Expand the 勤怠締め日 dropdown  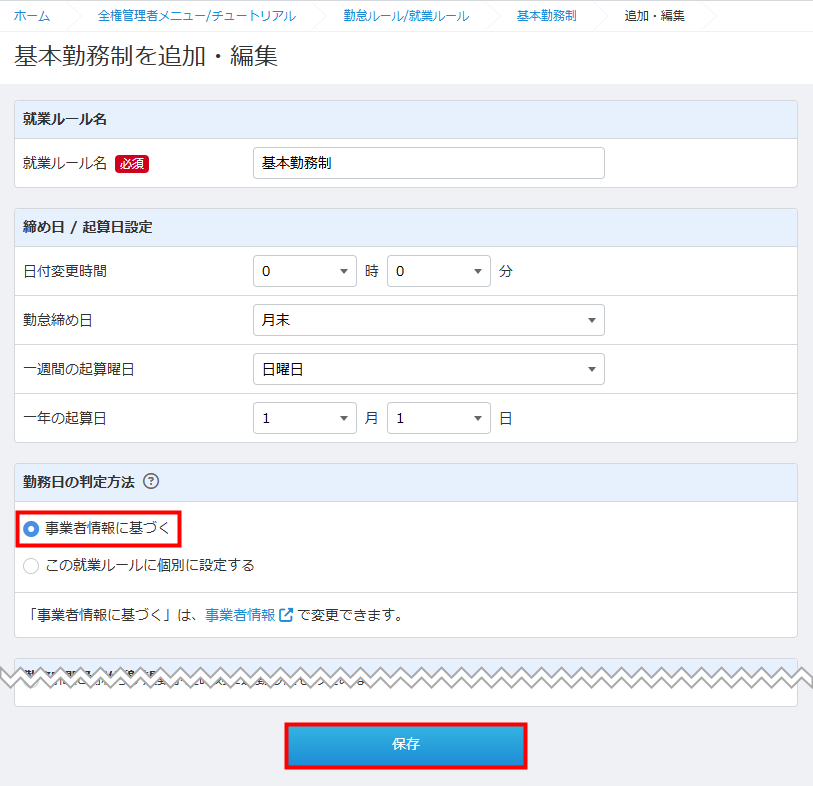tap(428, 320)
